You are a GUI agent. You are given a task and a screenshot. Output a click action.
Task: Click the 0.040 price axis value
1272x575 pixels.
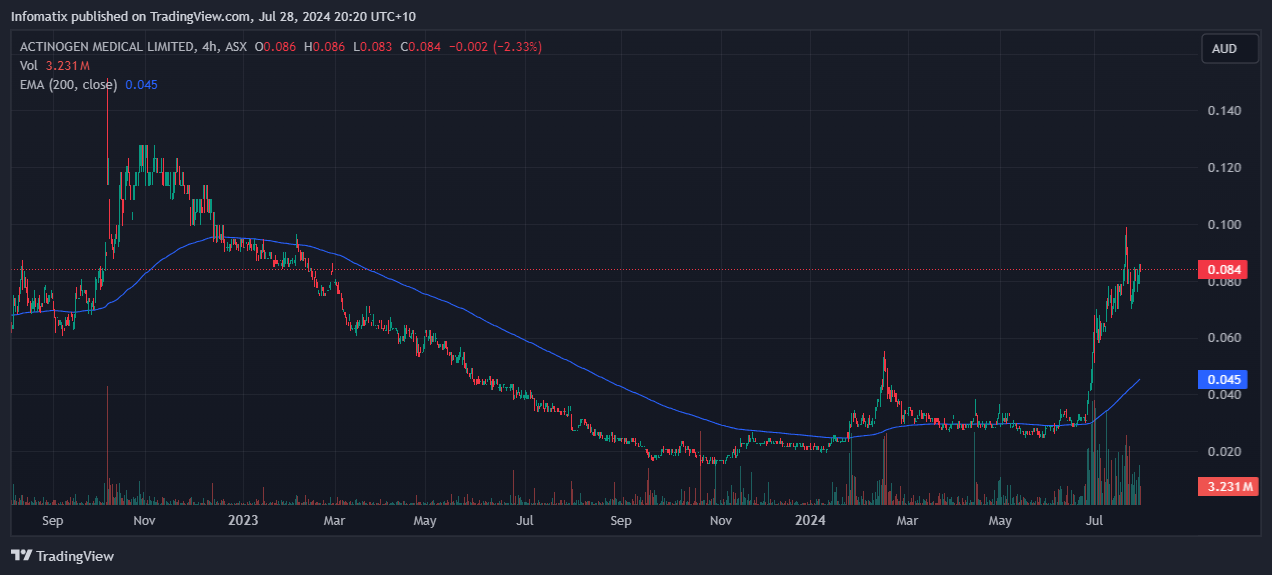[1225, 395]
